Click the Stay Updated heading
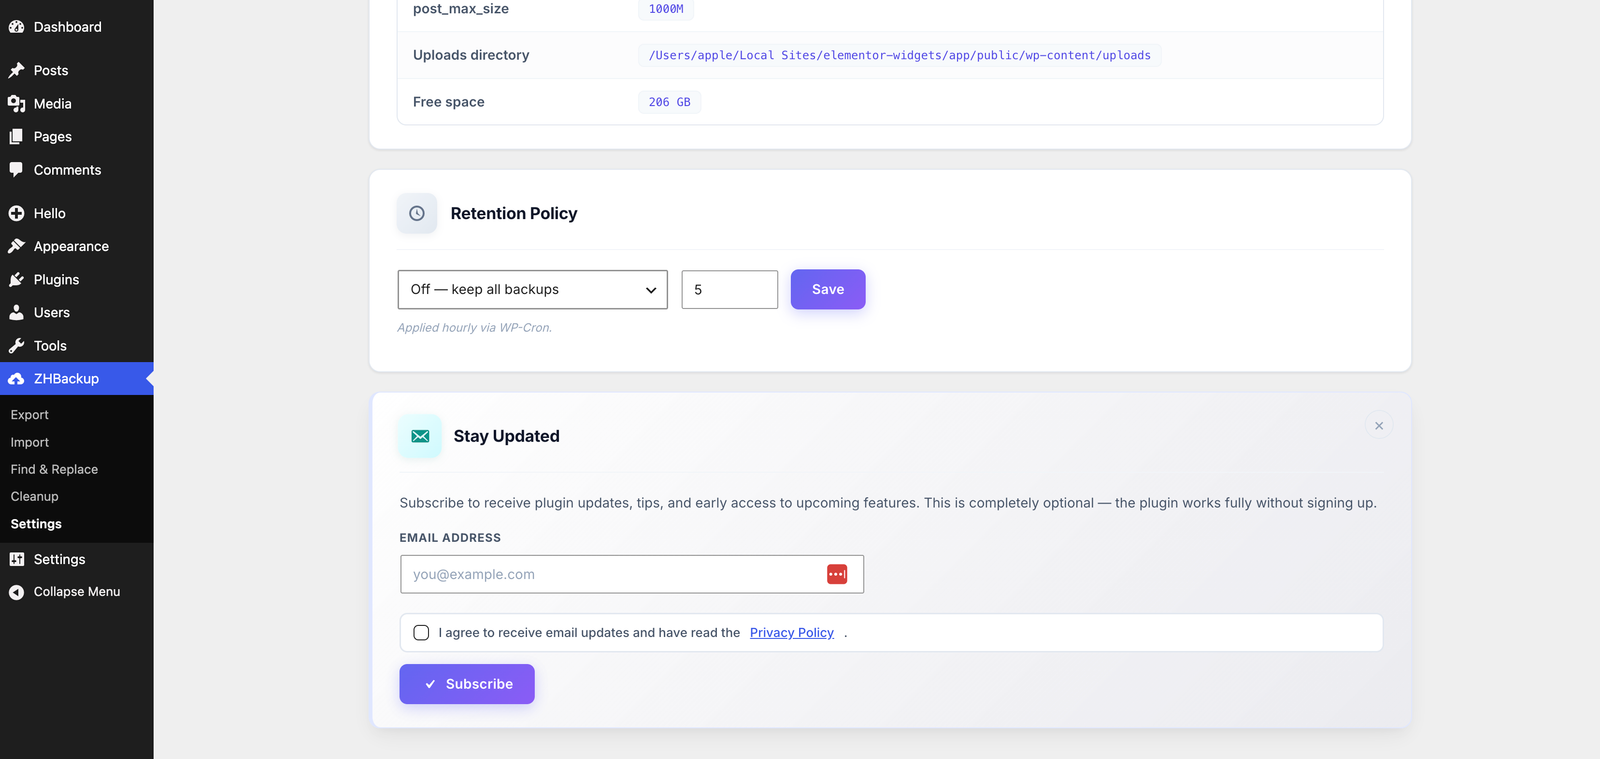The image size is (1600, 759). (x=507, y=436)
